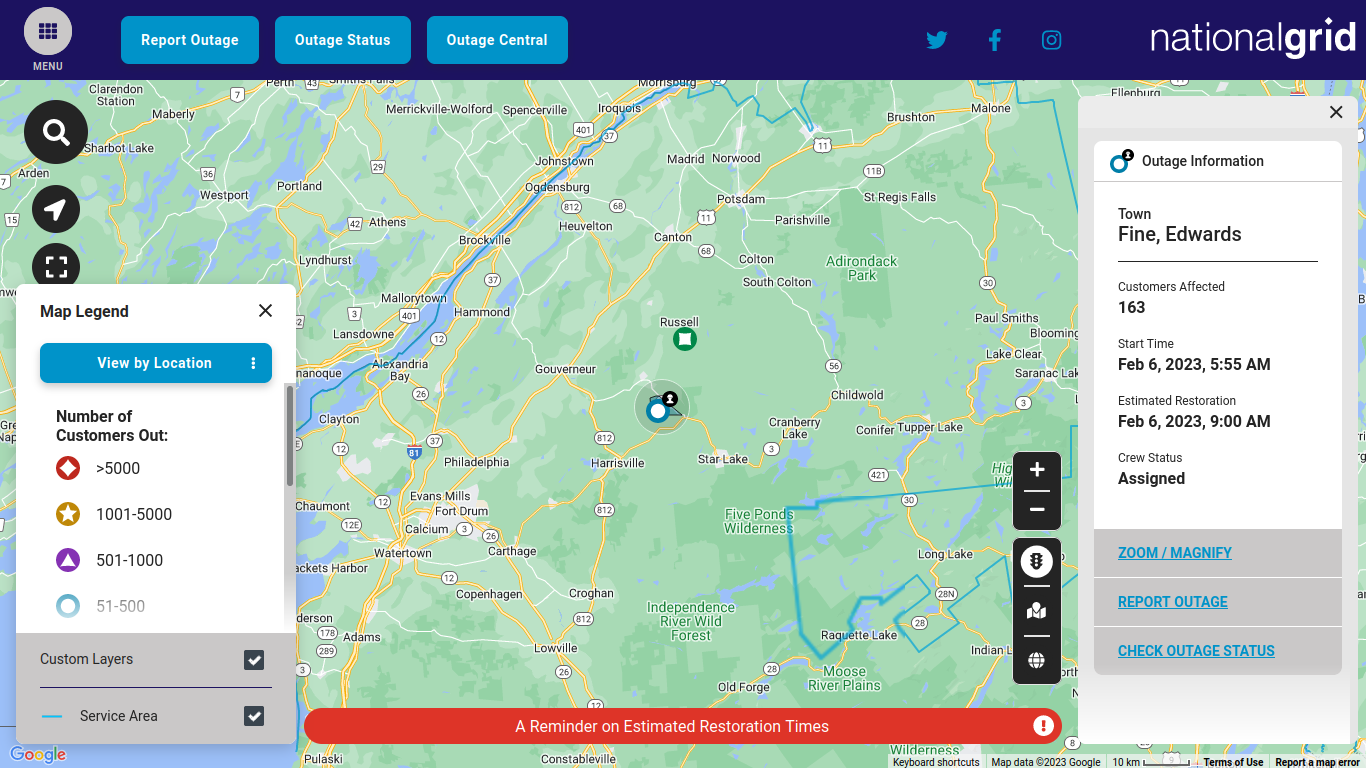This screenshot has height=768, width=1366.
Task: Open the main MENU grid icon
Action: (48, 31)
